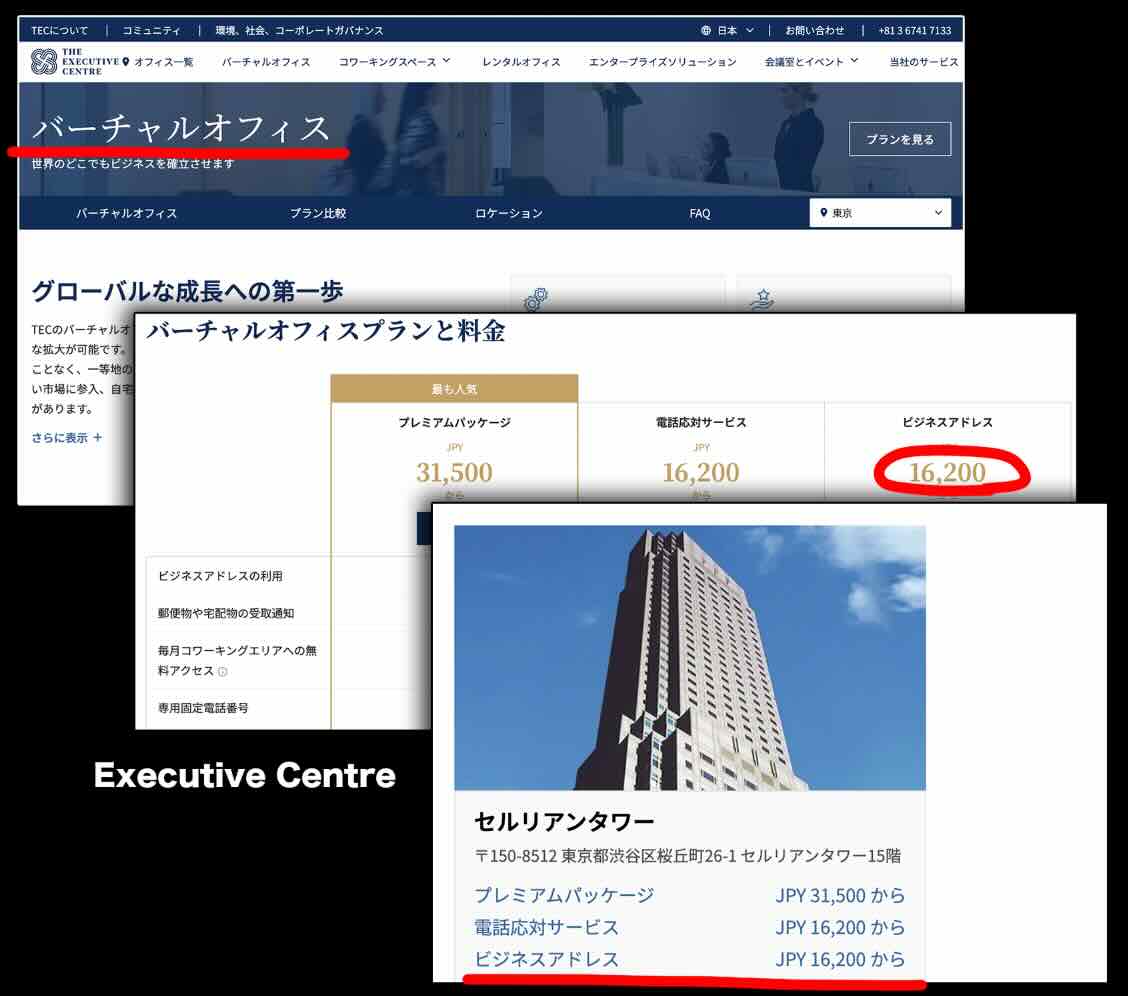Viewport: 1128px width, 996px height.
Task: Click info icon beside コワーキングエリアへの無料アクセス
Action: click(222, 672)
